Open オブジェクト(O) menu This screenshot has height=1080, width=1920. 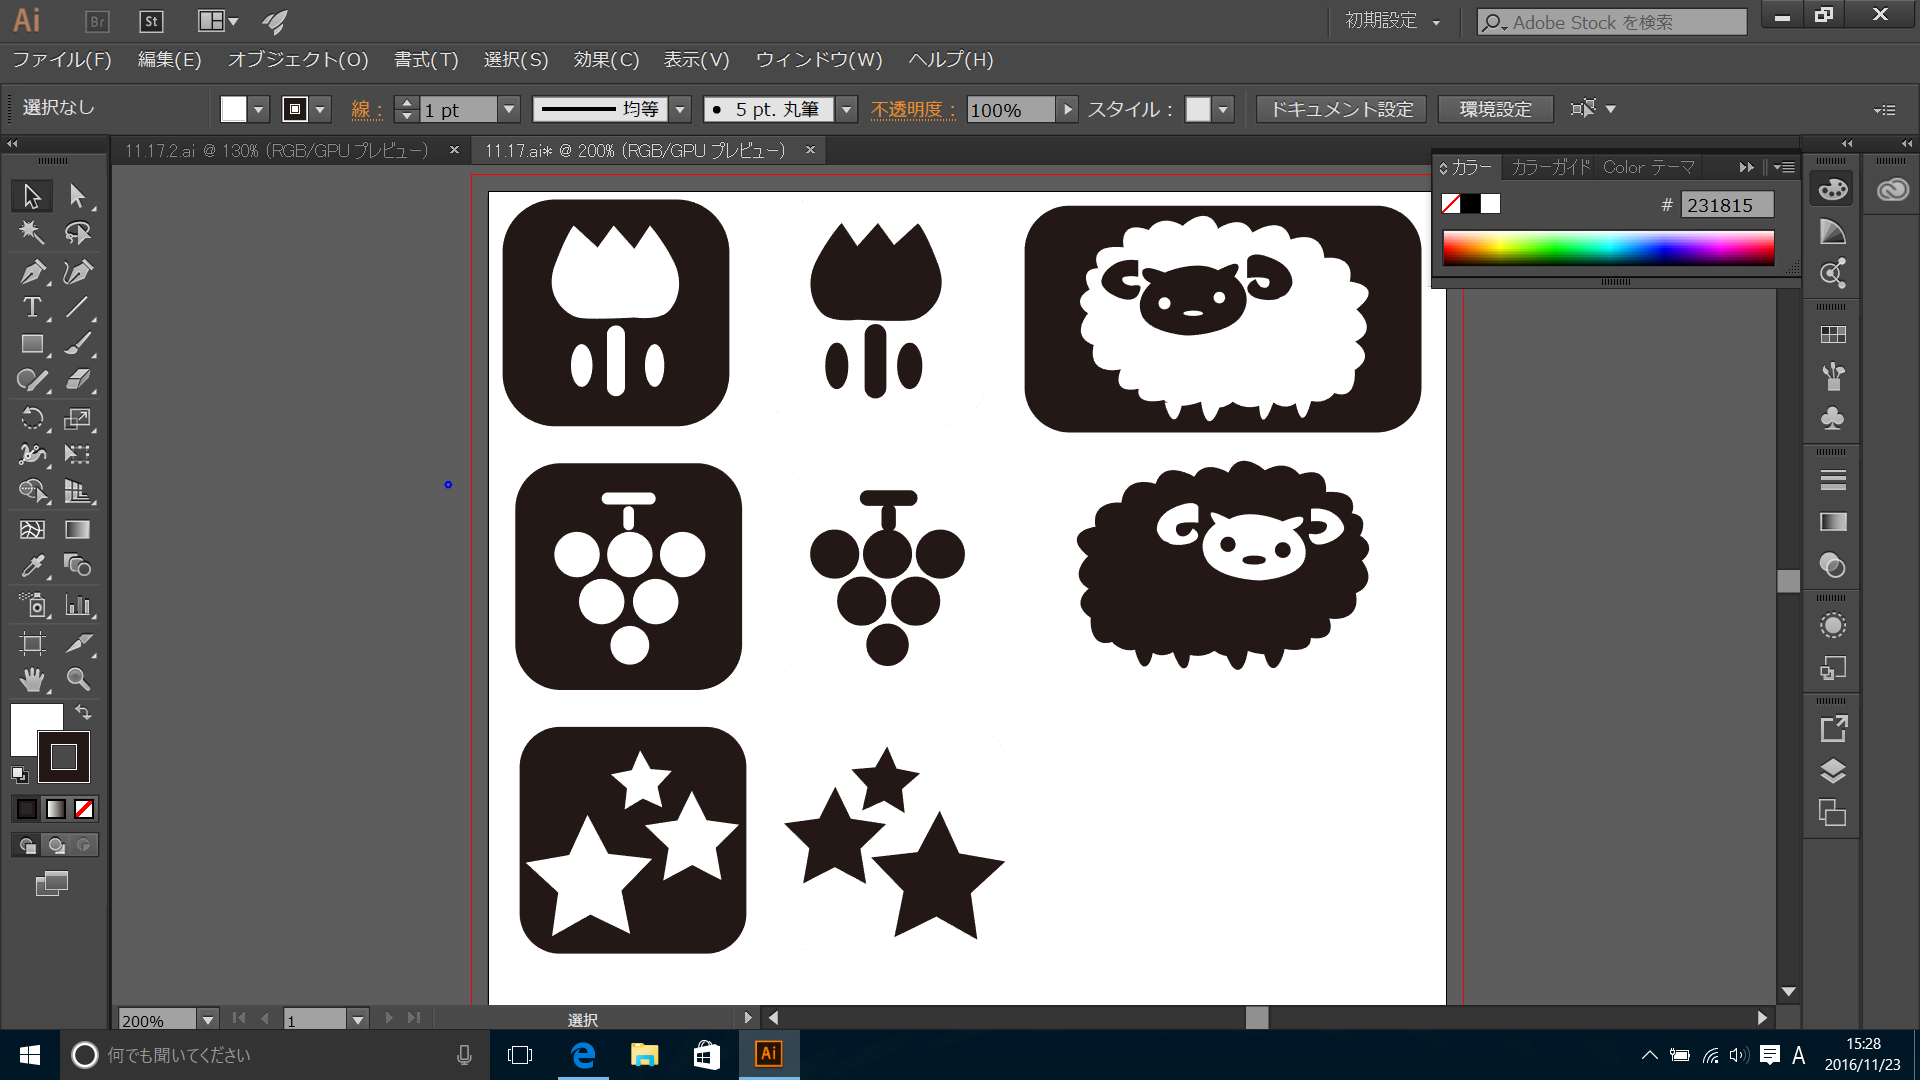pos(298,60)
